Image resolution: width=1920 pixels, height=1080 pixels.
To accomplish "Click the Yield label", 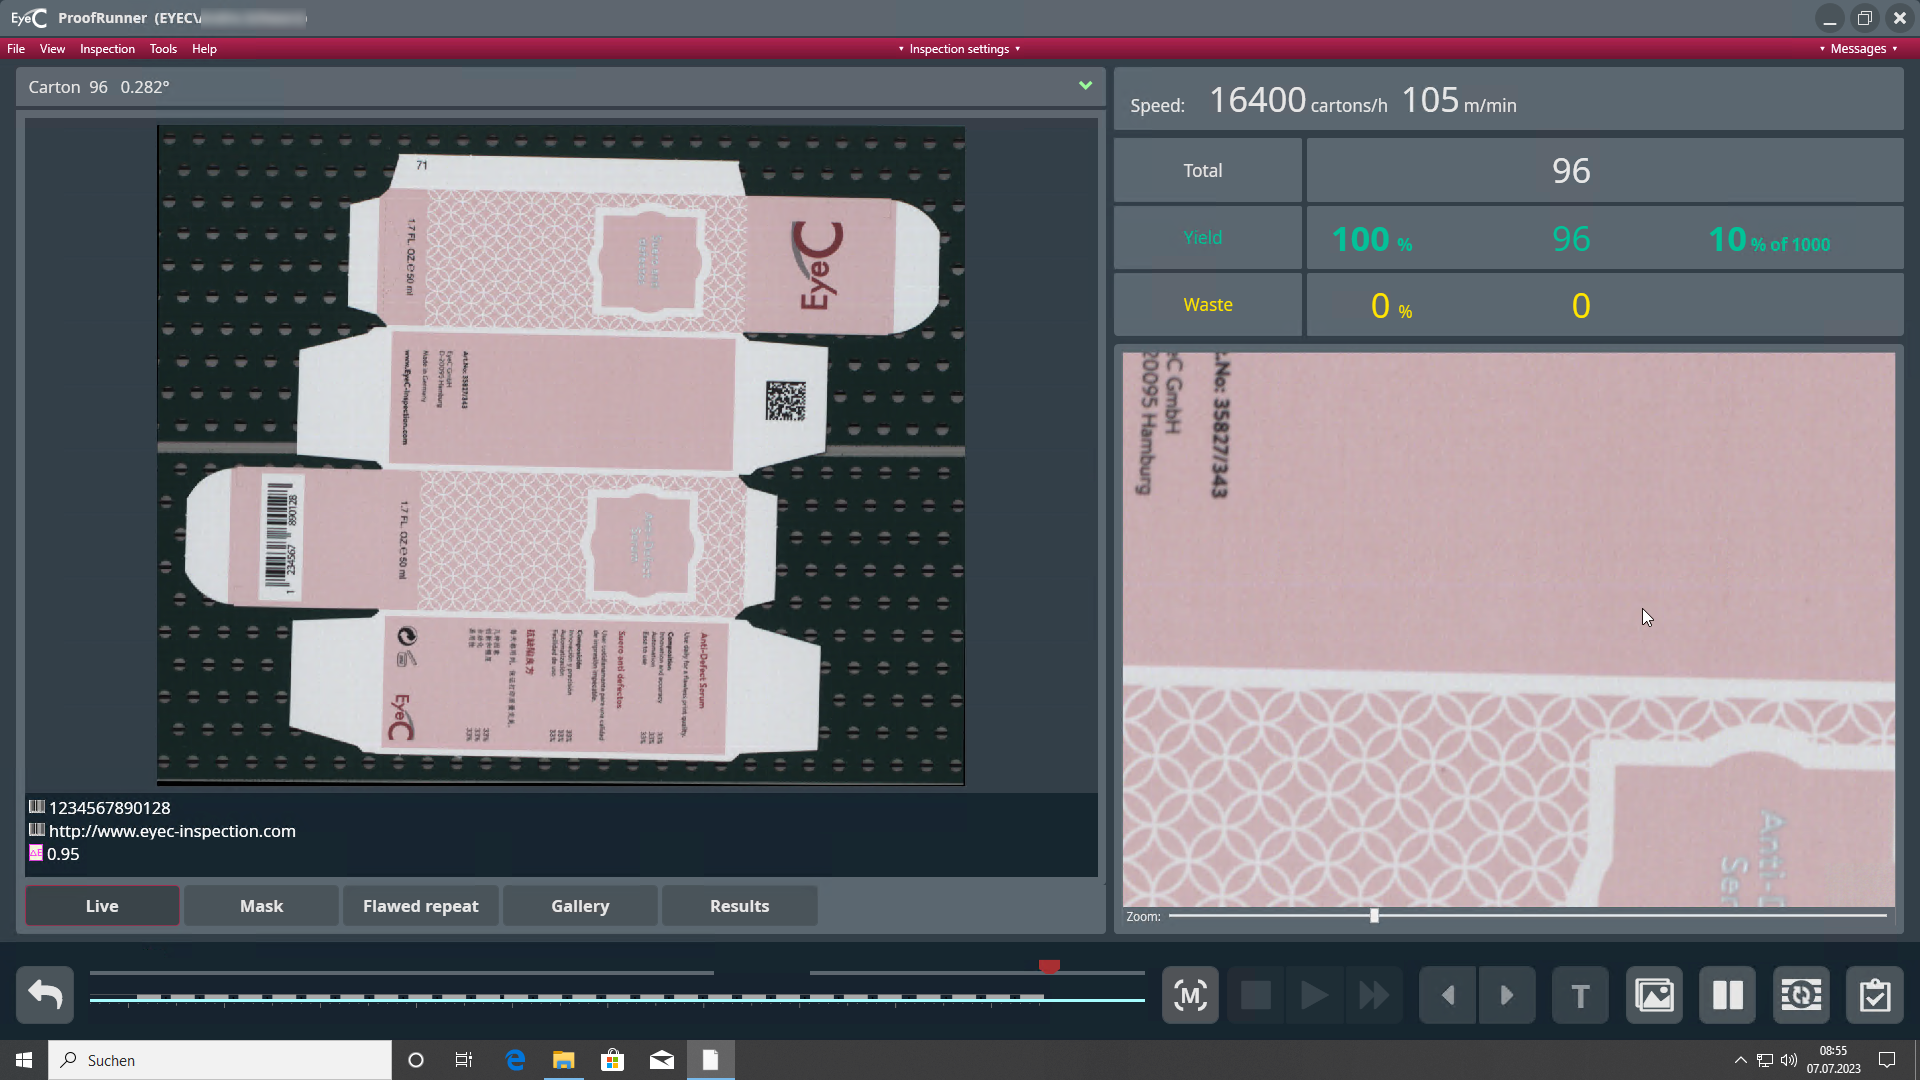I will (x=1202, y=237).
